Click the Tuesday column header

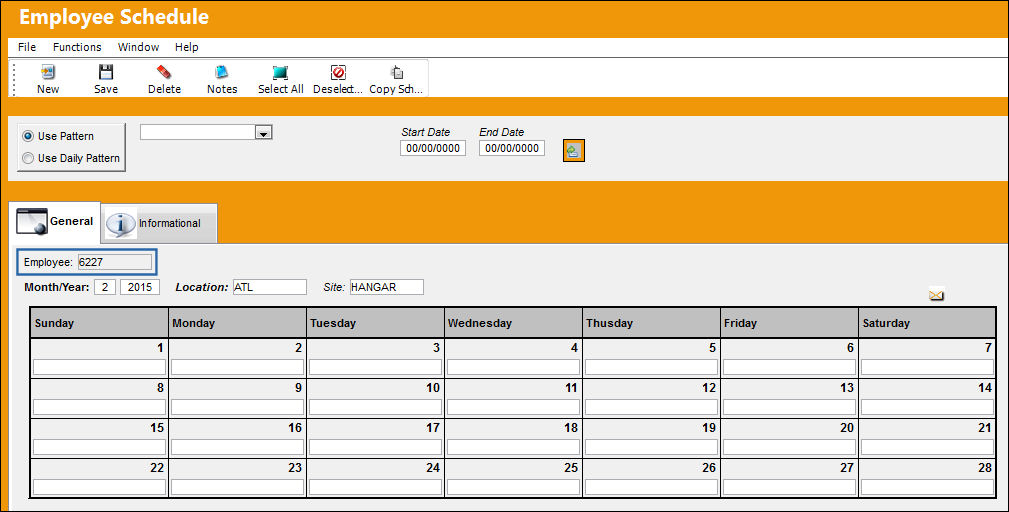375,323
